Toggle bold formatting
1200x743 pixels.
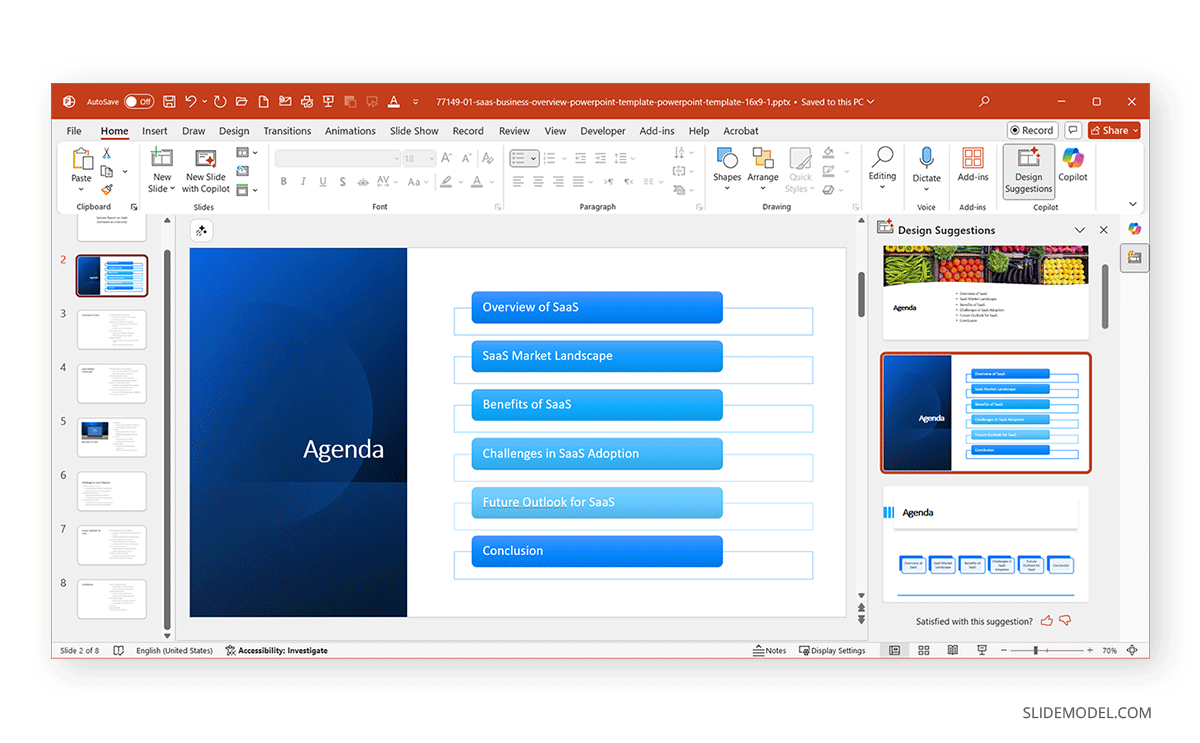pos(284,181)
